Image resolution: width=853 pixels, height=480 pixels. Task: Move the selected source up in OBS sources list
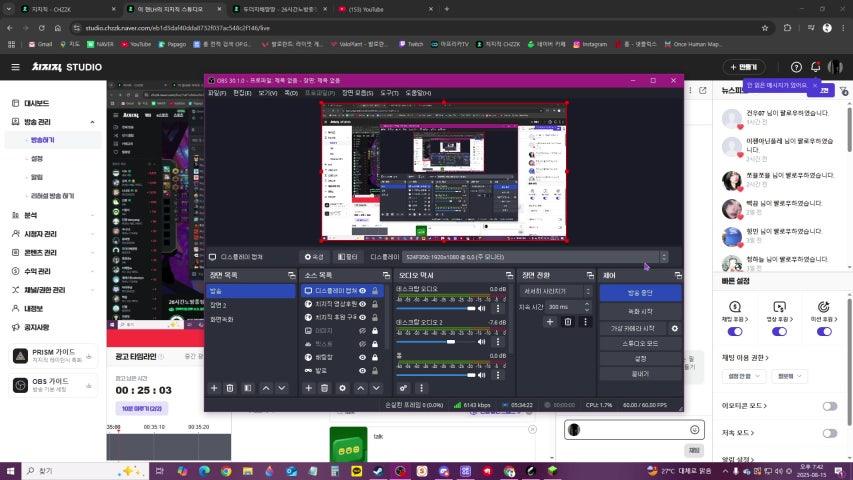click(360, 388)
